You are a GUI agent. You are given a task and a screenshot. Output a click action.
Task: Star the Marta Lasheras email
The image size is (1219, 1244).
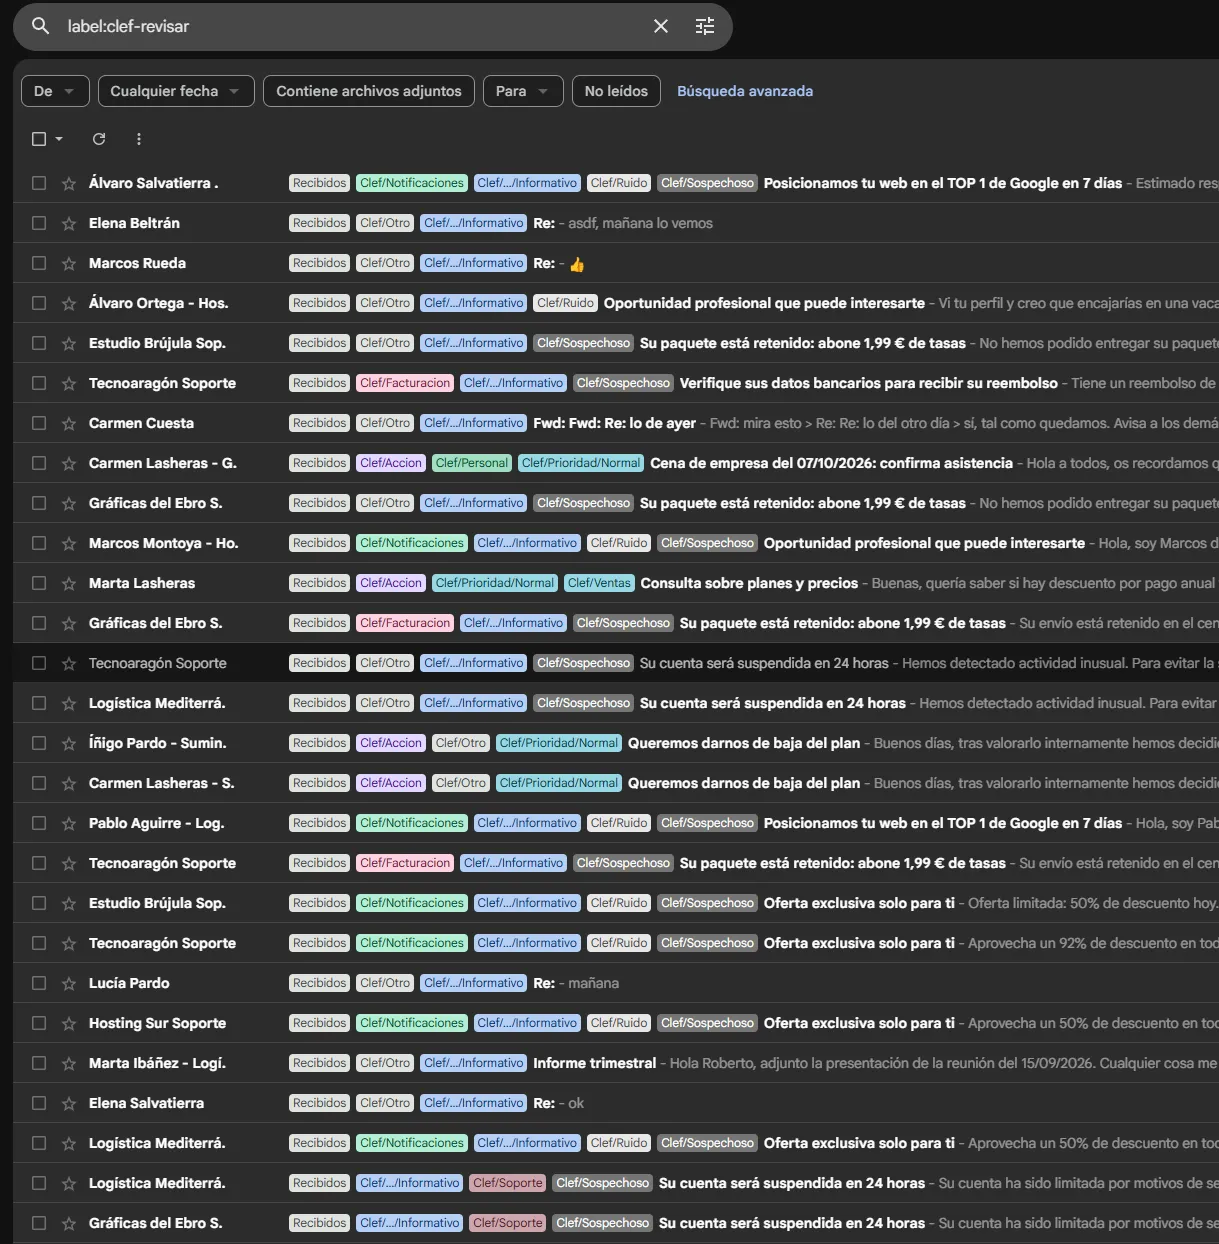click(x=69, y=583)
